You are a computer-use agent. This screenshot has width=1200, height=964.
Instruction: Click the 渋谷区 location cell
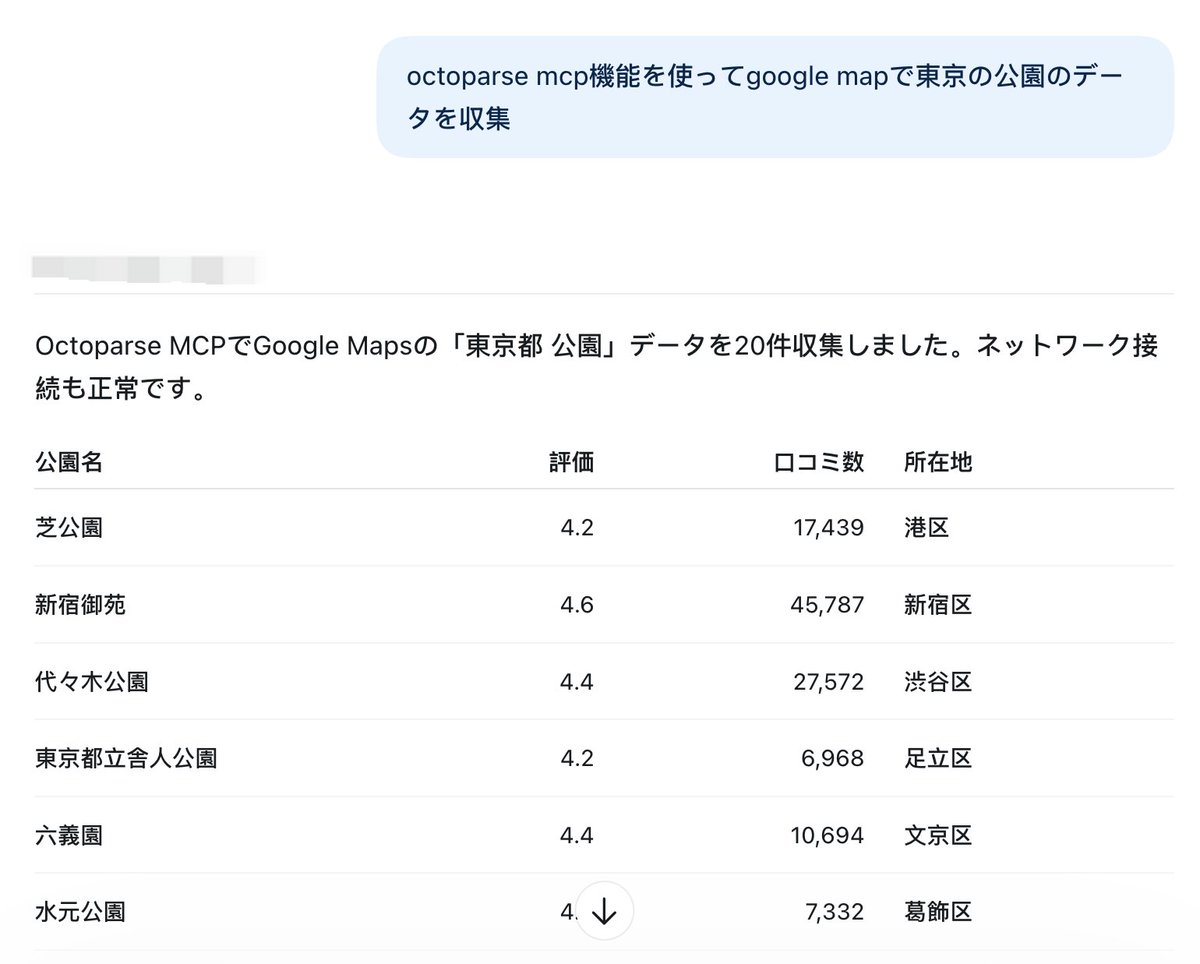pyautogui.click(x=938, y=682)
